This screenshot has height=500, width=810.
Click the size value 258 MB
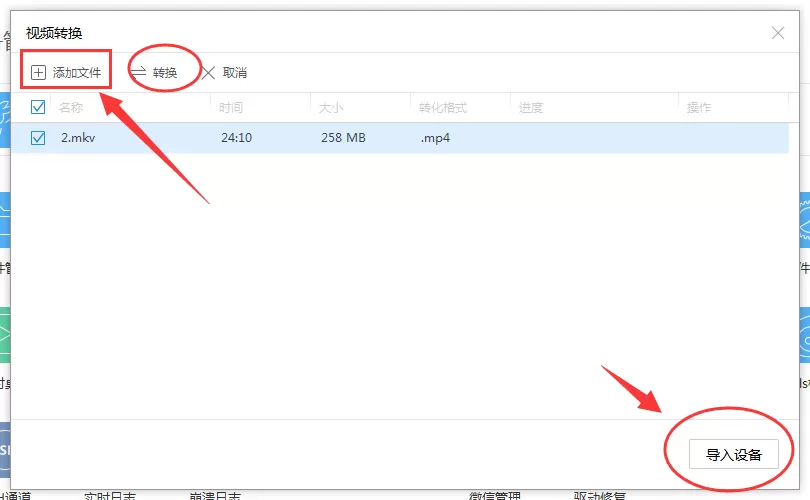343,138
